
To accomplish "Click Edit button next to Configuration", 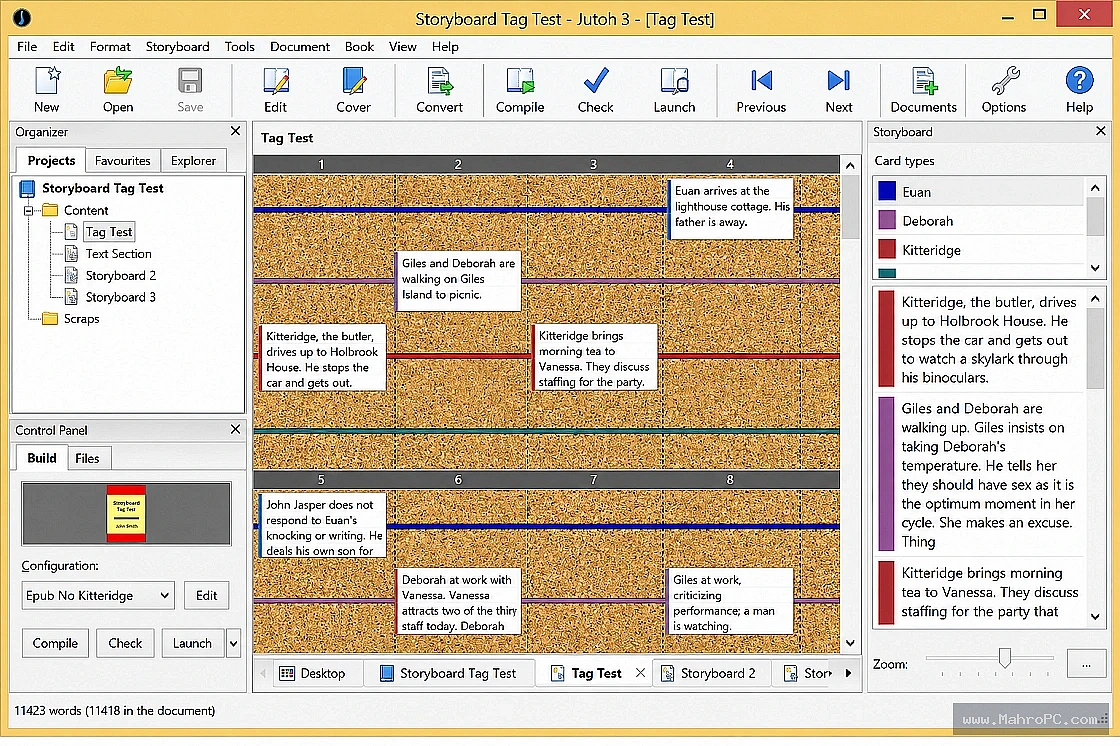I will pyautogui.click(x=206, y=595).
